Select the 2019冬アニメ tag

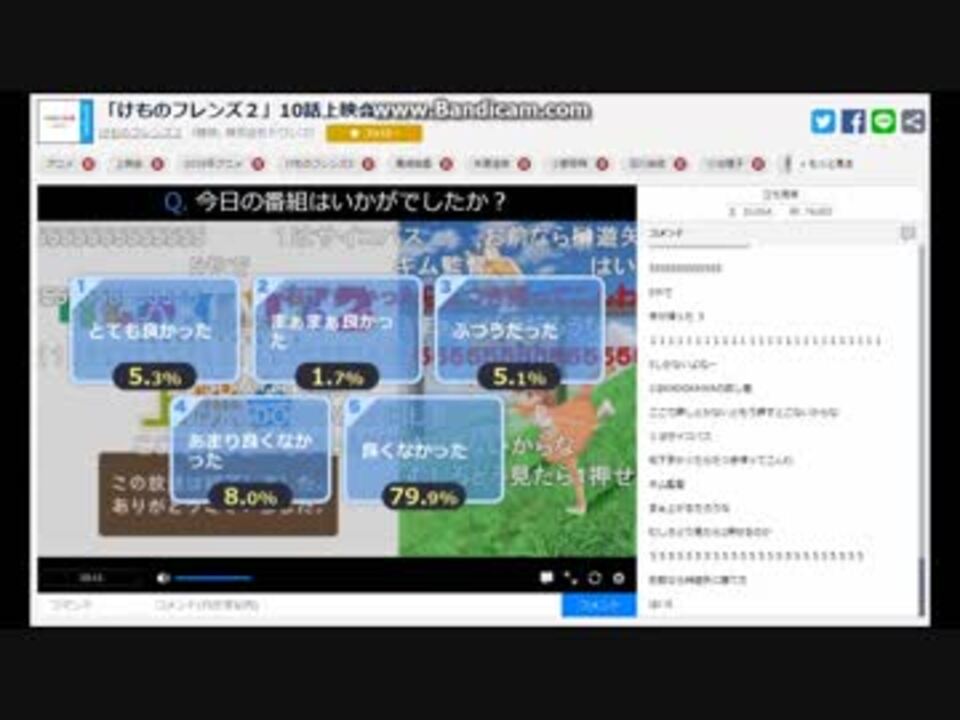pos(212,163)
